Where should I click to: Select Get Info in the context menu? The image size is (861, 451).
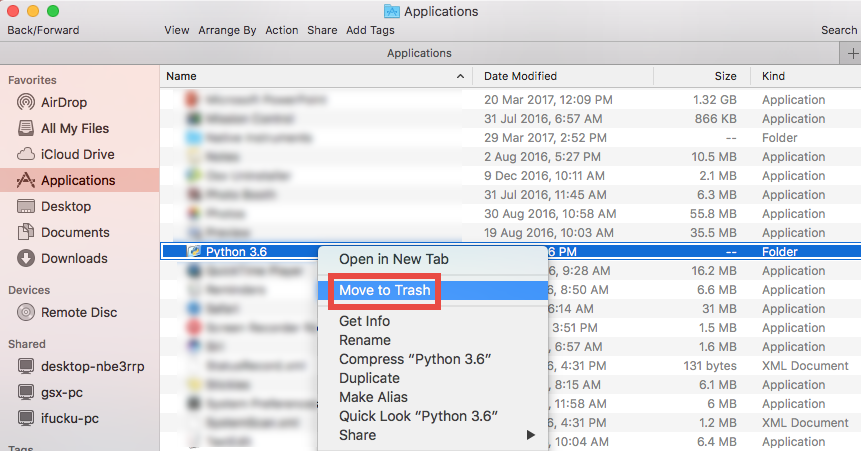point(364,321)
